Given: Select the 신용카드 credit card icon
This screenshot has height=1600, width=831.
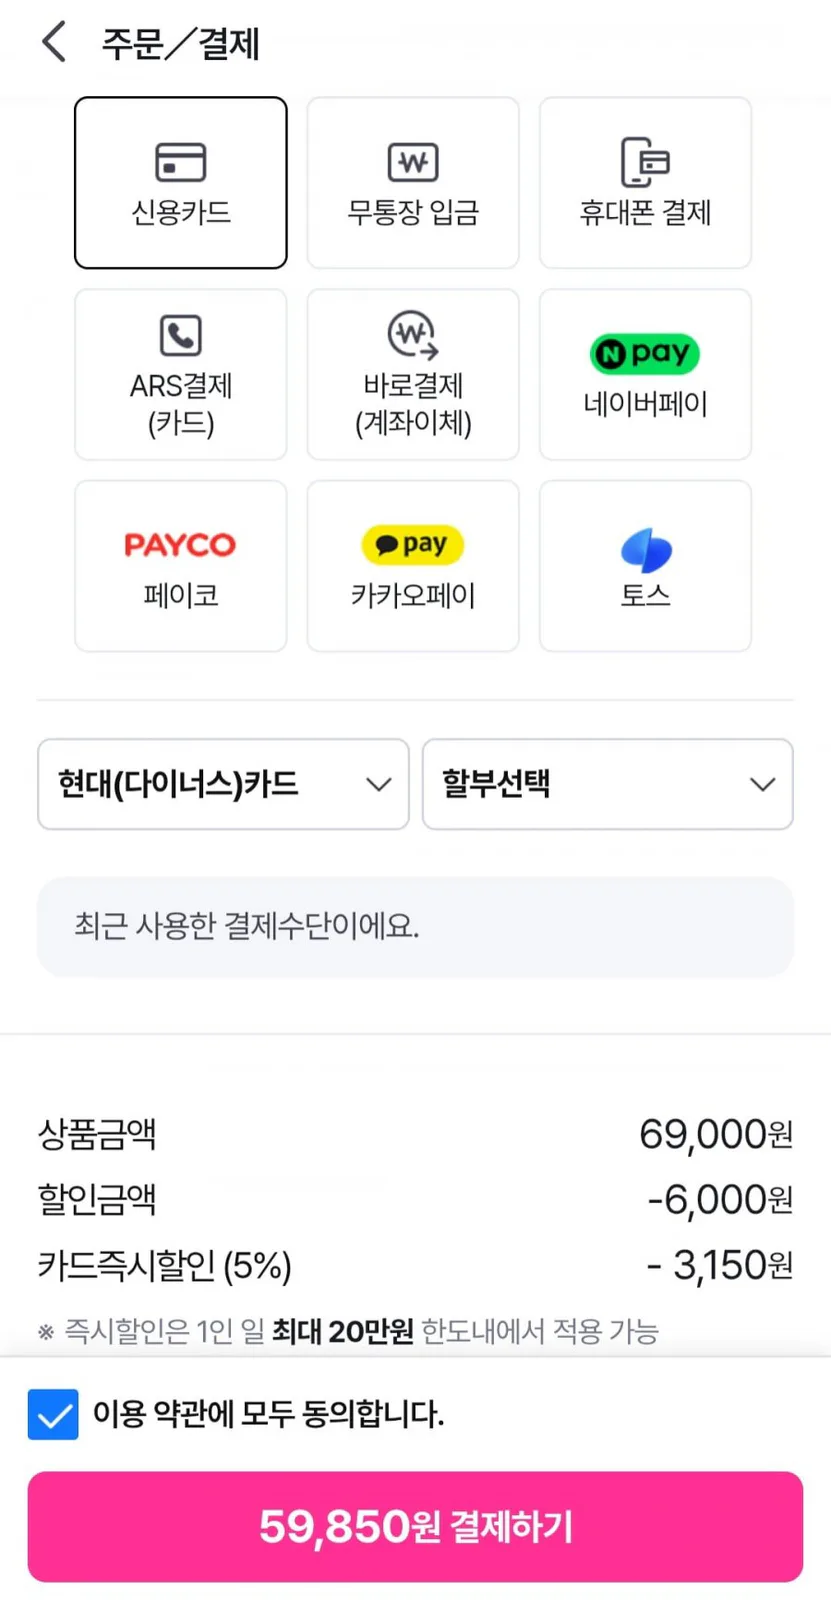Looking at the screenshot, I should point(181,163).
